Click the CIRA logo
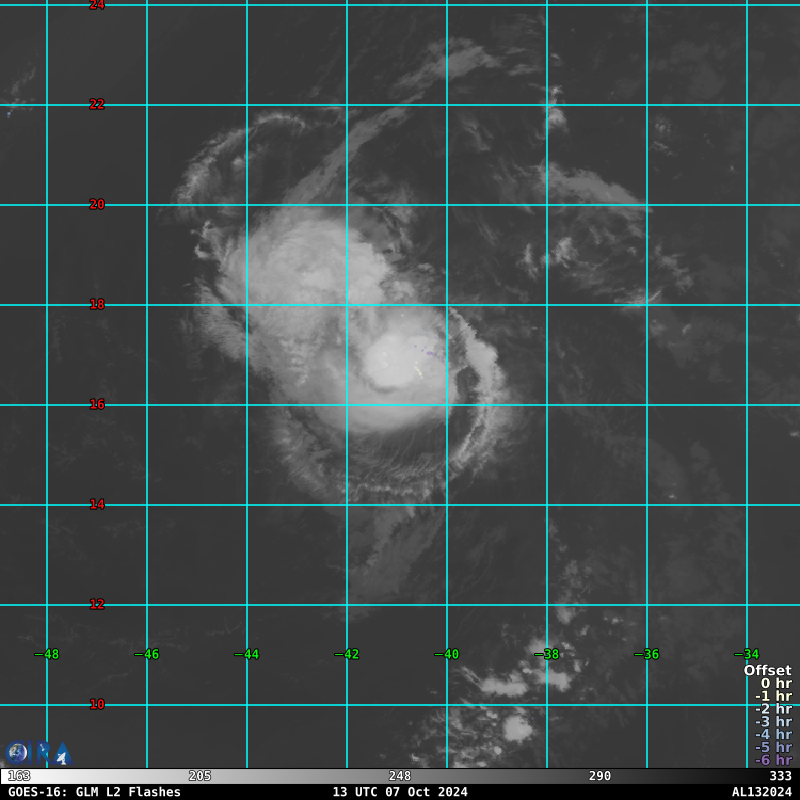Image resolution: width=800 pixels, height=800 pixels. [x=18, y=752]
